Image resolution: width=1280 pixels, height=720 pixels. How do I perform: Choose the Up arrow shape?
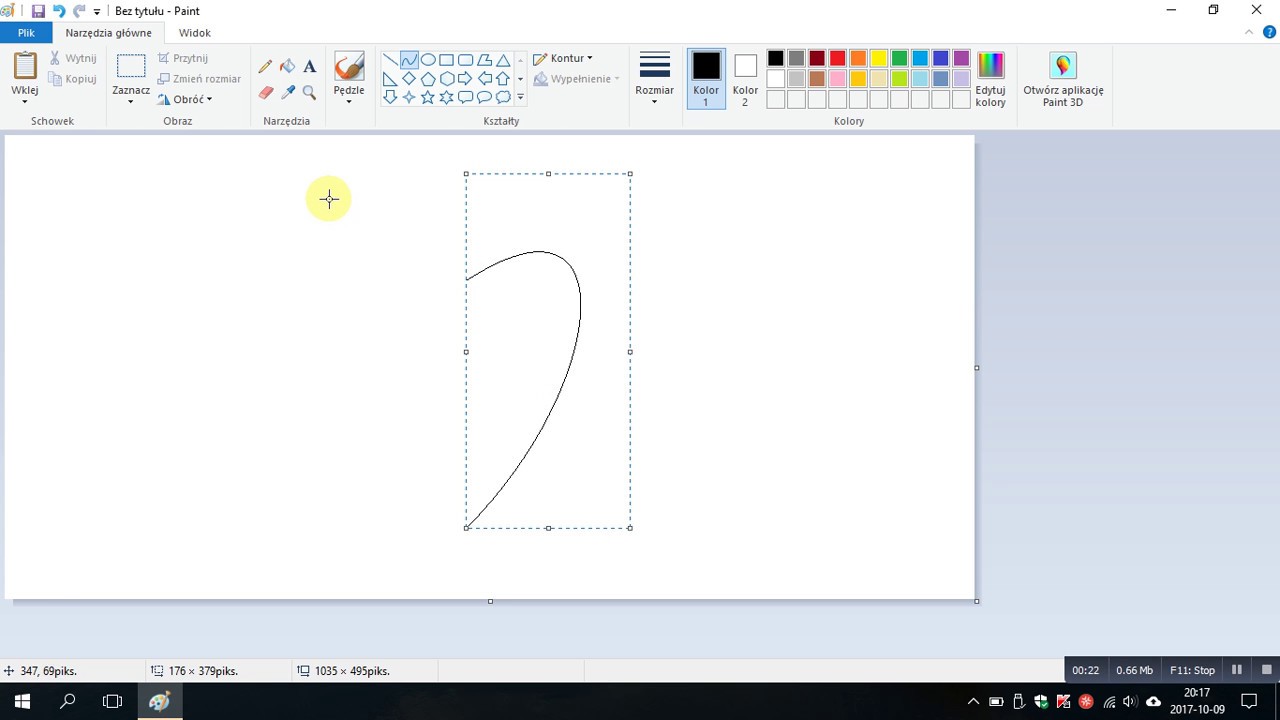click(x=503, y=79)
